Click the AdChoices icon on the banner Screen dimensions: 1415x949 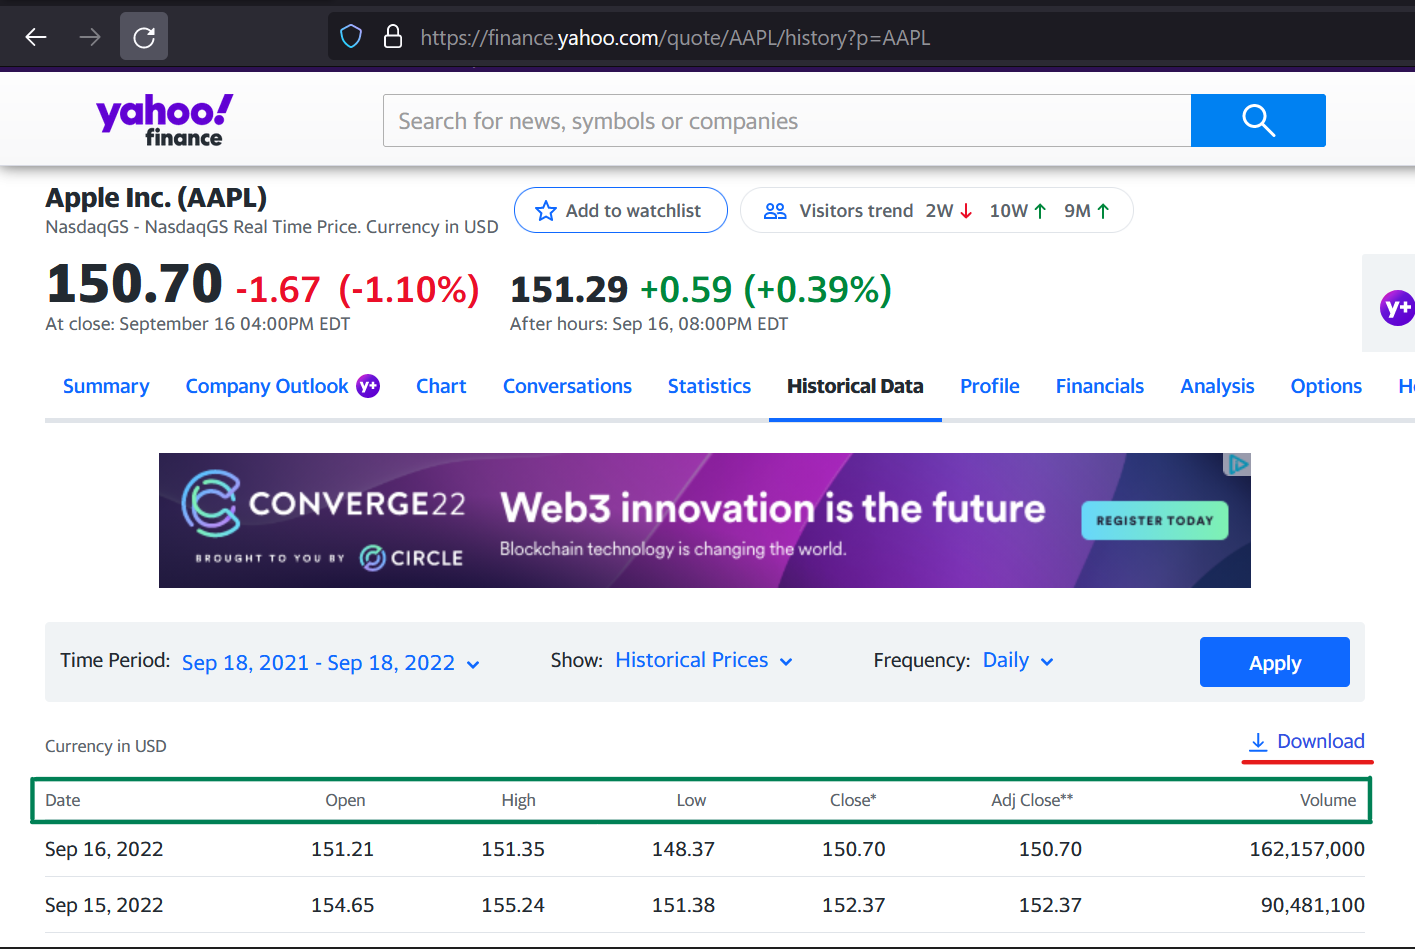click(x=1237, y=464)
